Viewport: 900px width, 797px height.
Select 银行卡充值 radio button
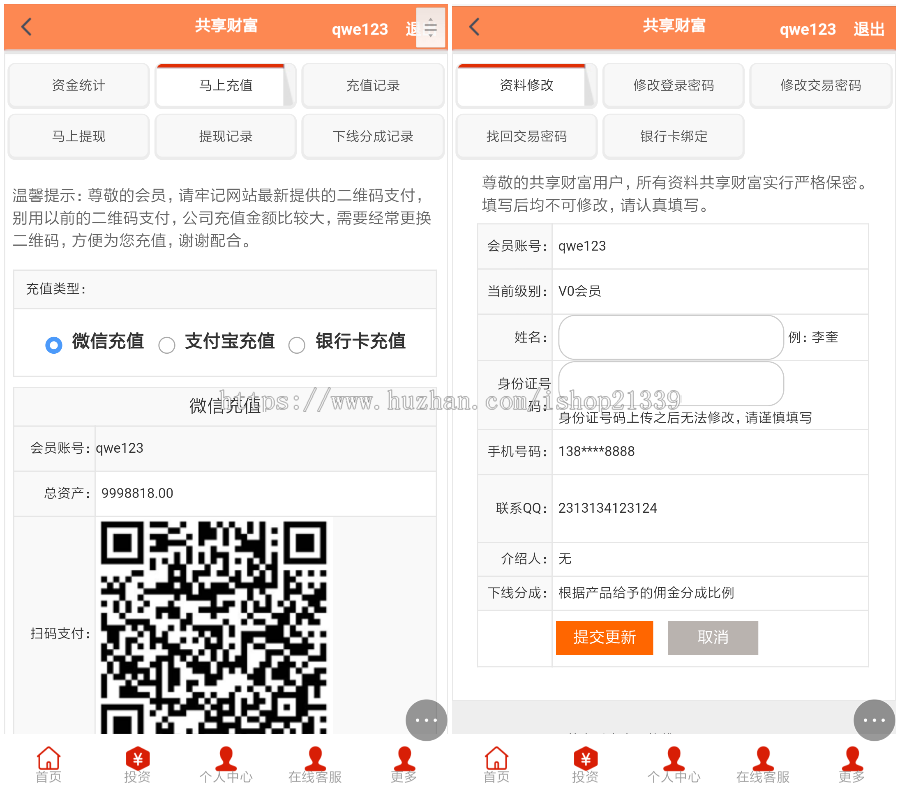(297, 345)
